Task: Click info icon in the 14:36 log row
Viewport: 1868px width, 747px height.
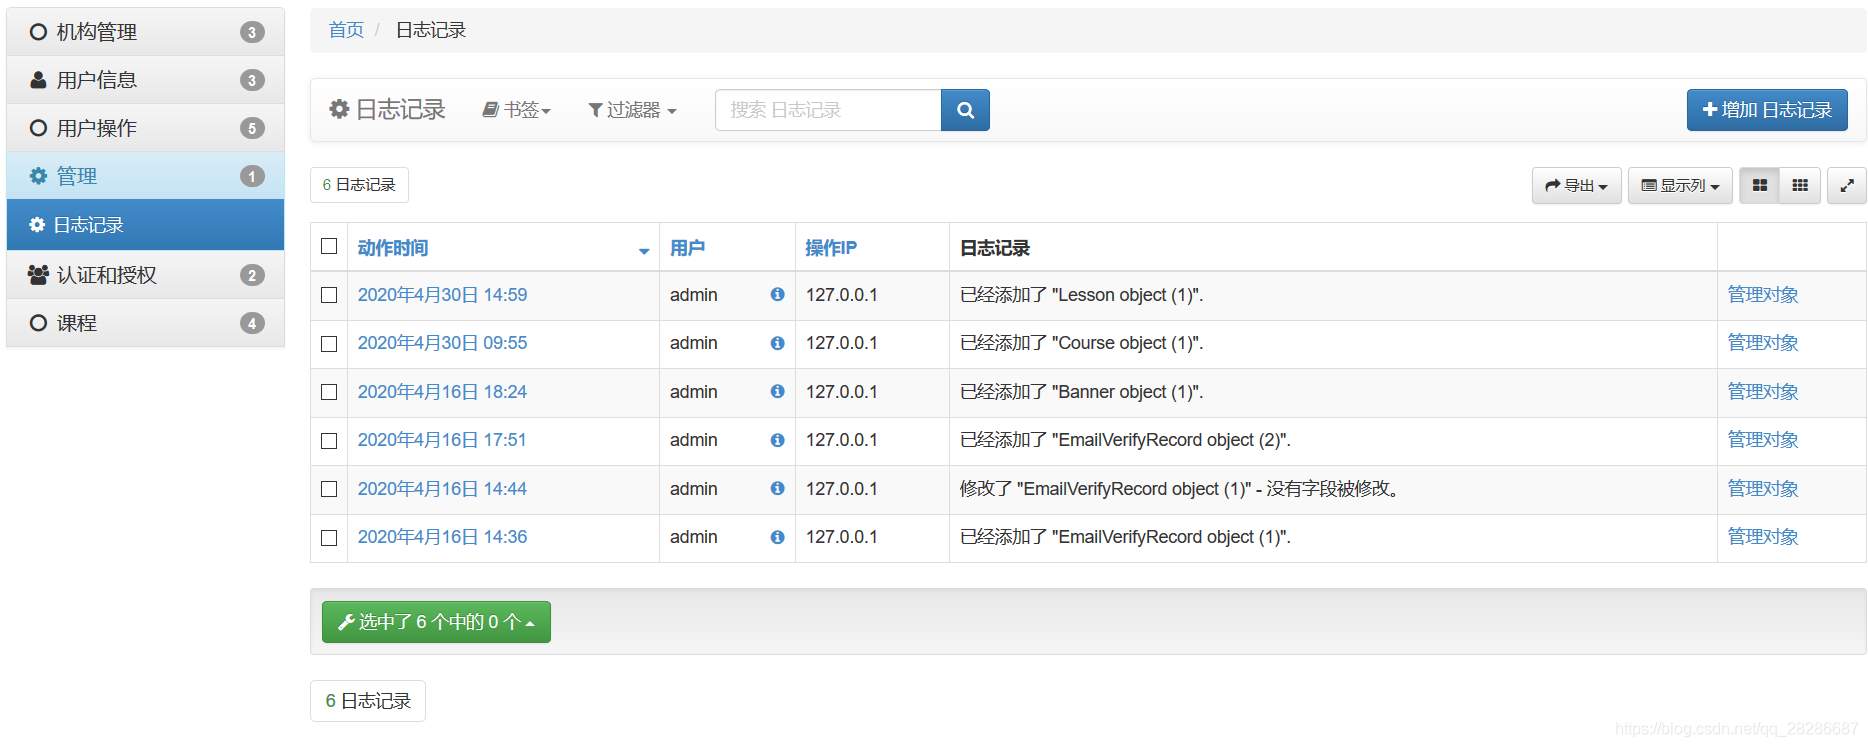Action: [777, 537]
